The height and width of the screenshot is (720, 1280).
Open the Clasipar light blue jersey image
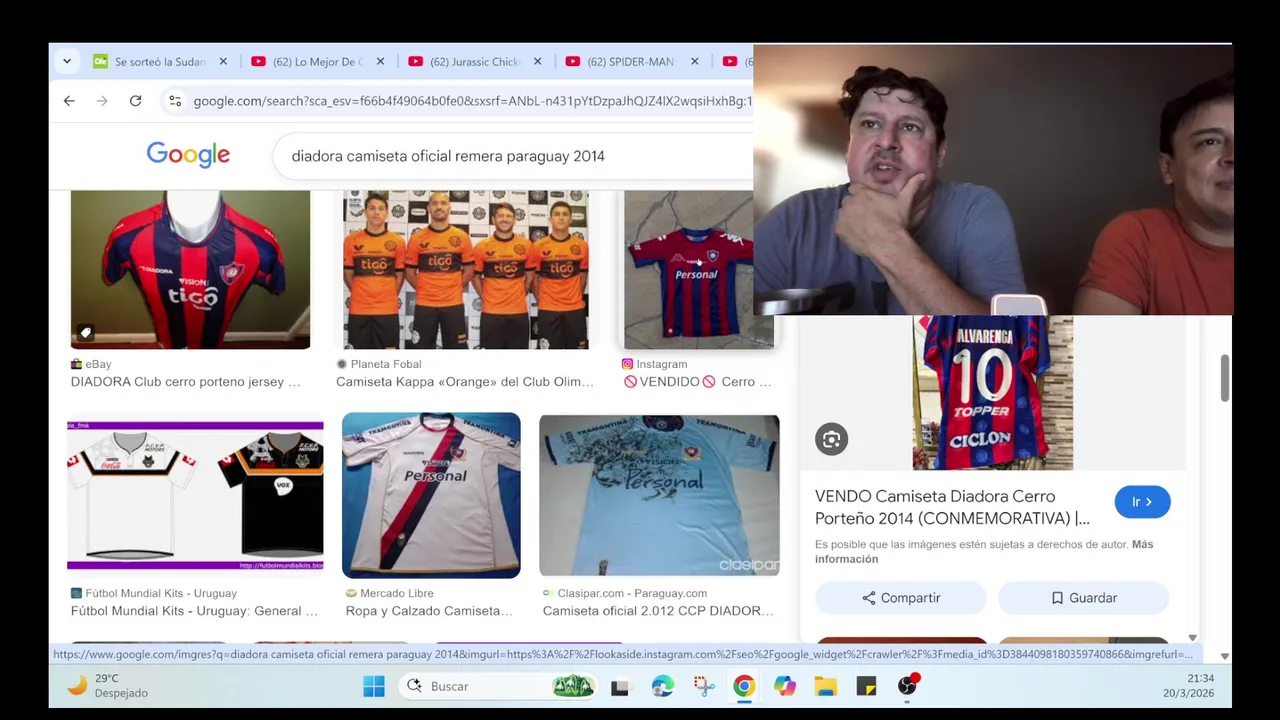click(659, 496)
